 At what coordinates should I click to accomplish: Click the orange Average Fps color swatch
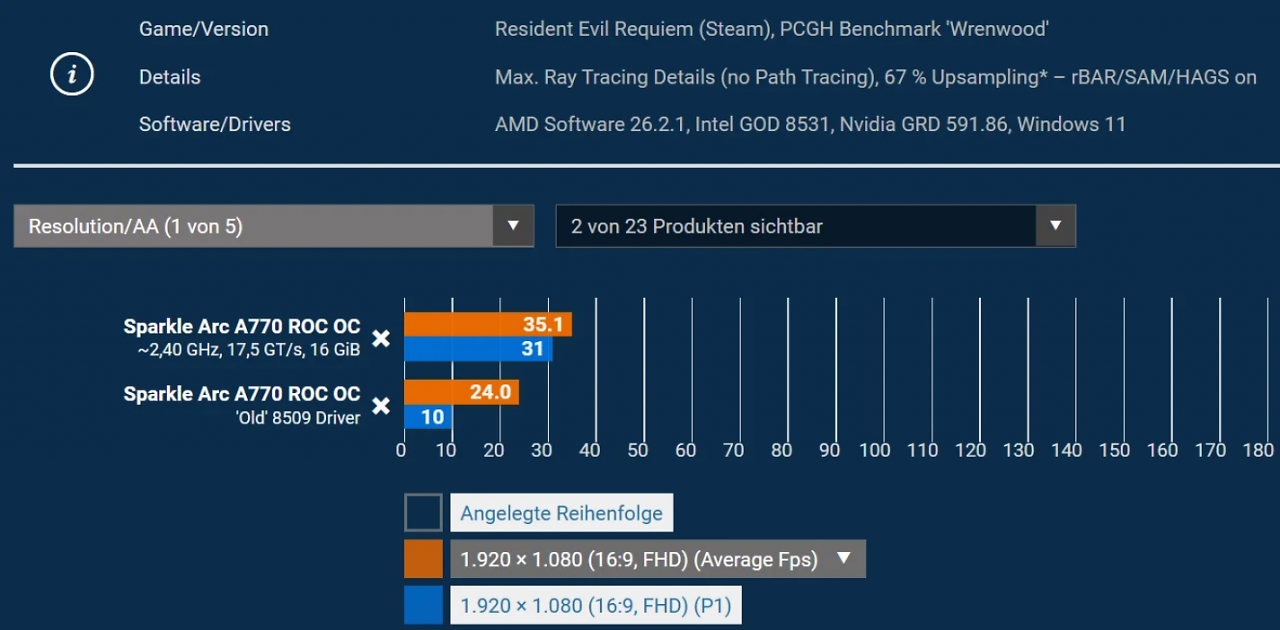click(423, 559)
